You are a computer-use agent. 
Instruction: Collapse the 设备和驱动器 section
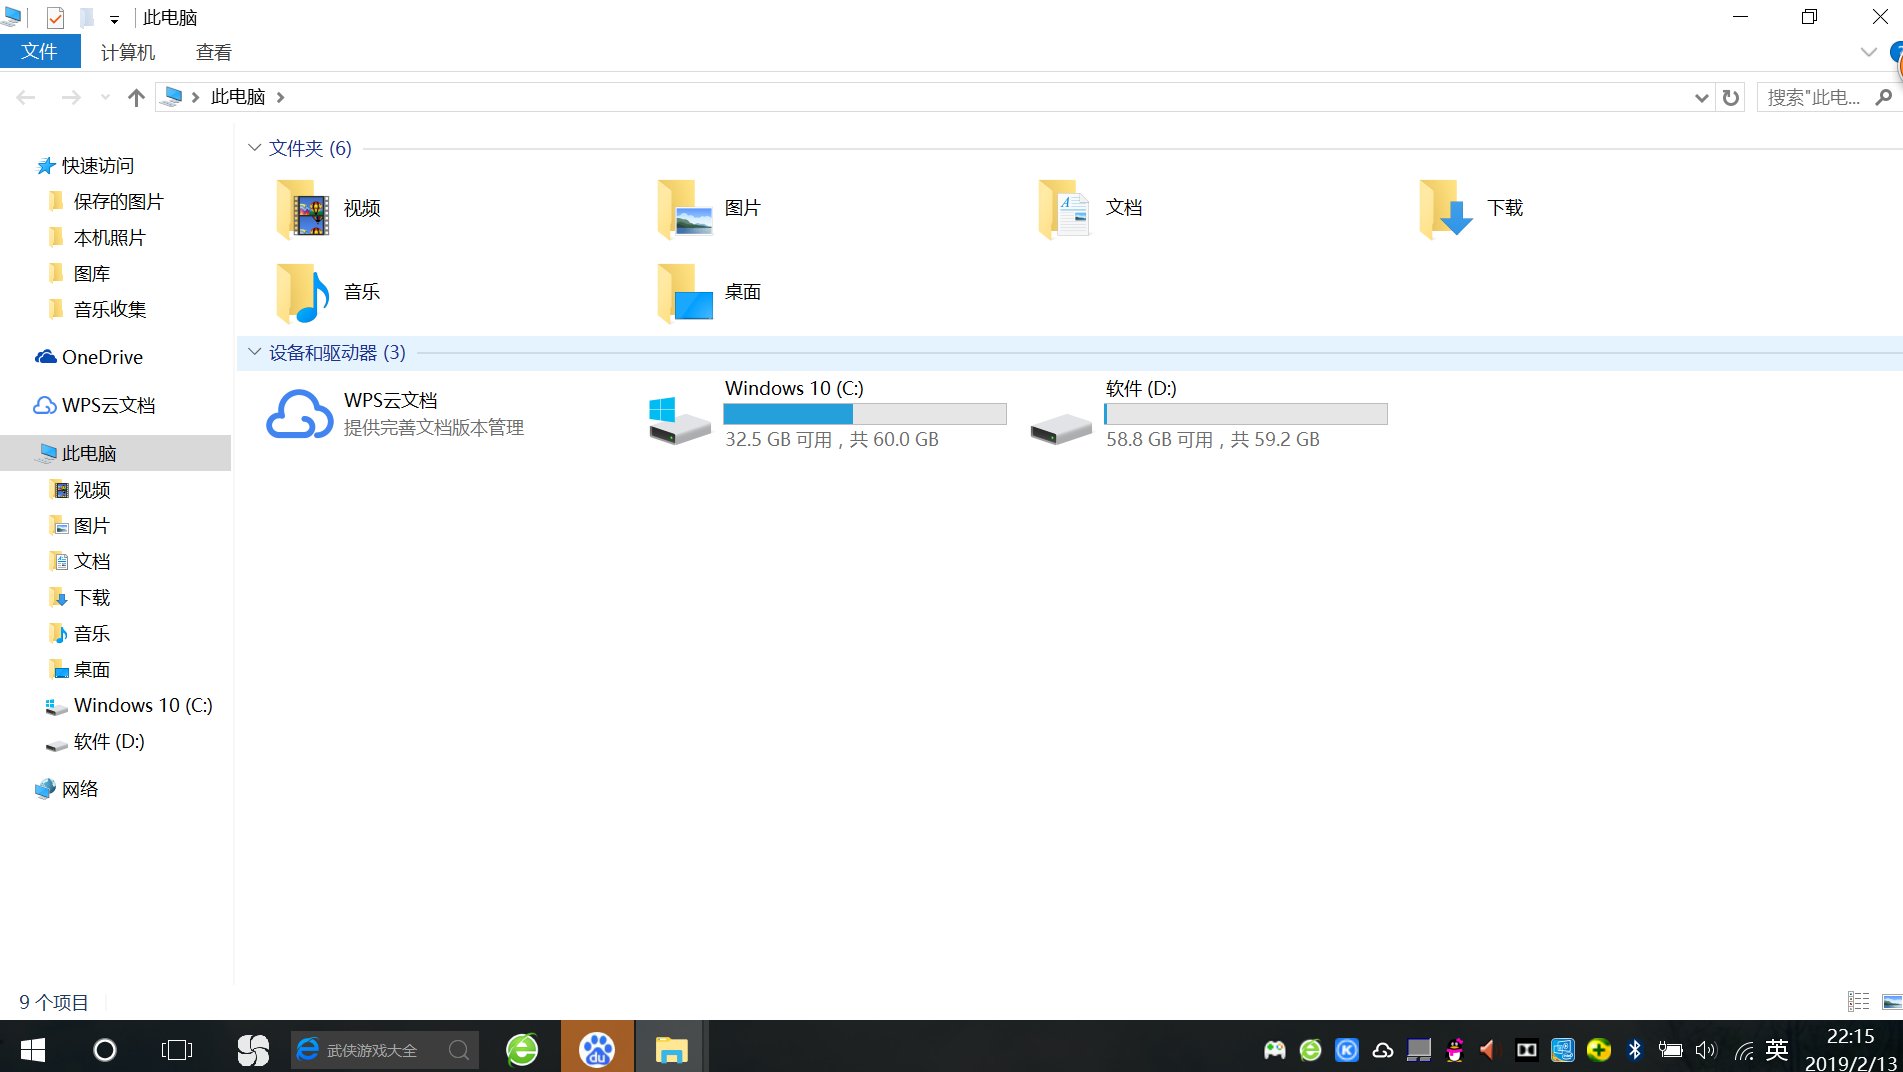[254, 352]
